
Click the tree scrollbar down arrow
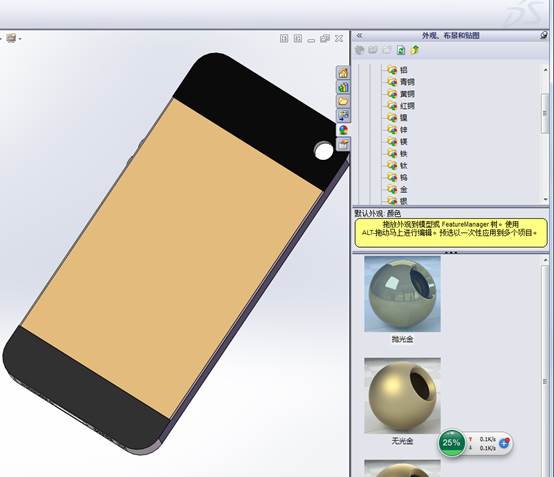(x=546, y=200)
